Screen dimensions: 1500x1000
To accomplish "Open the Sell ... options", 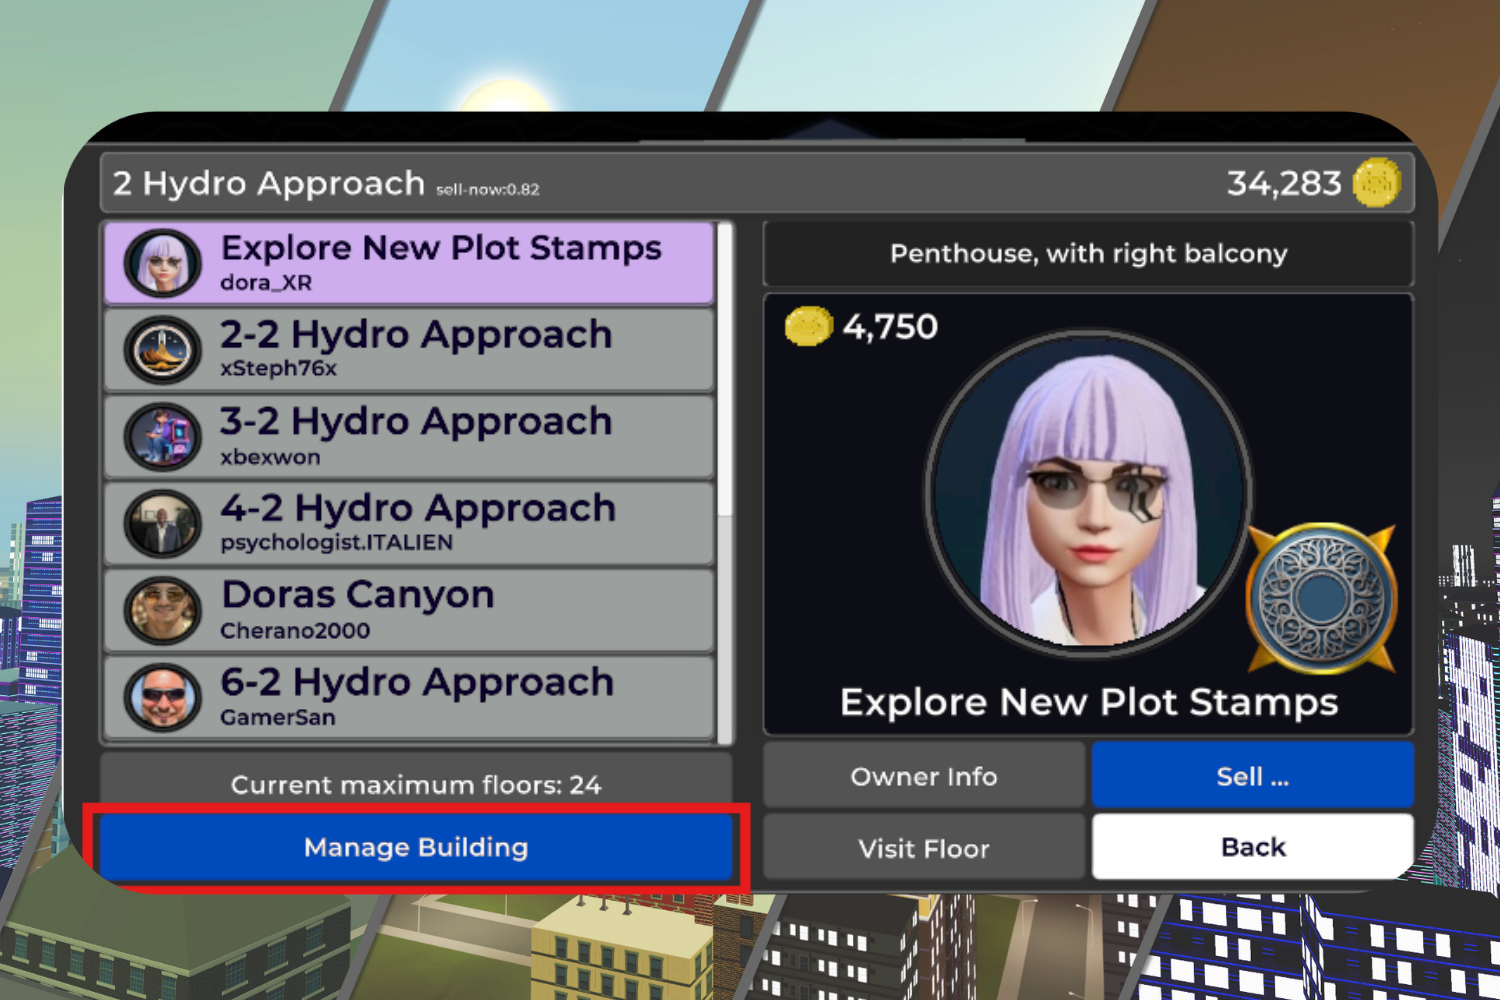I will pyautogui.click(x=1253, y=776).
